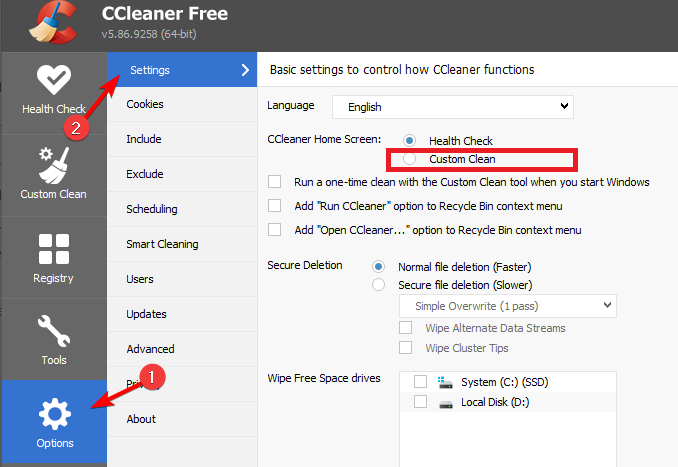Image resolution: width=678 pixels, height=467 pixels.
Task: Open the Registry grid icon
Action: coord(54,249)
